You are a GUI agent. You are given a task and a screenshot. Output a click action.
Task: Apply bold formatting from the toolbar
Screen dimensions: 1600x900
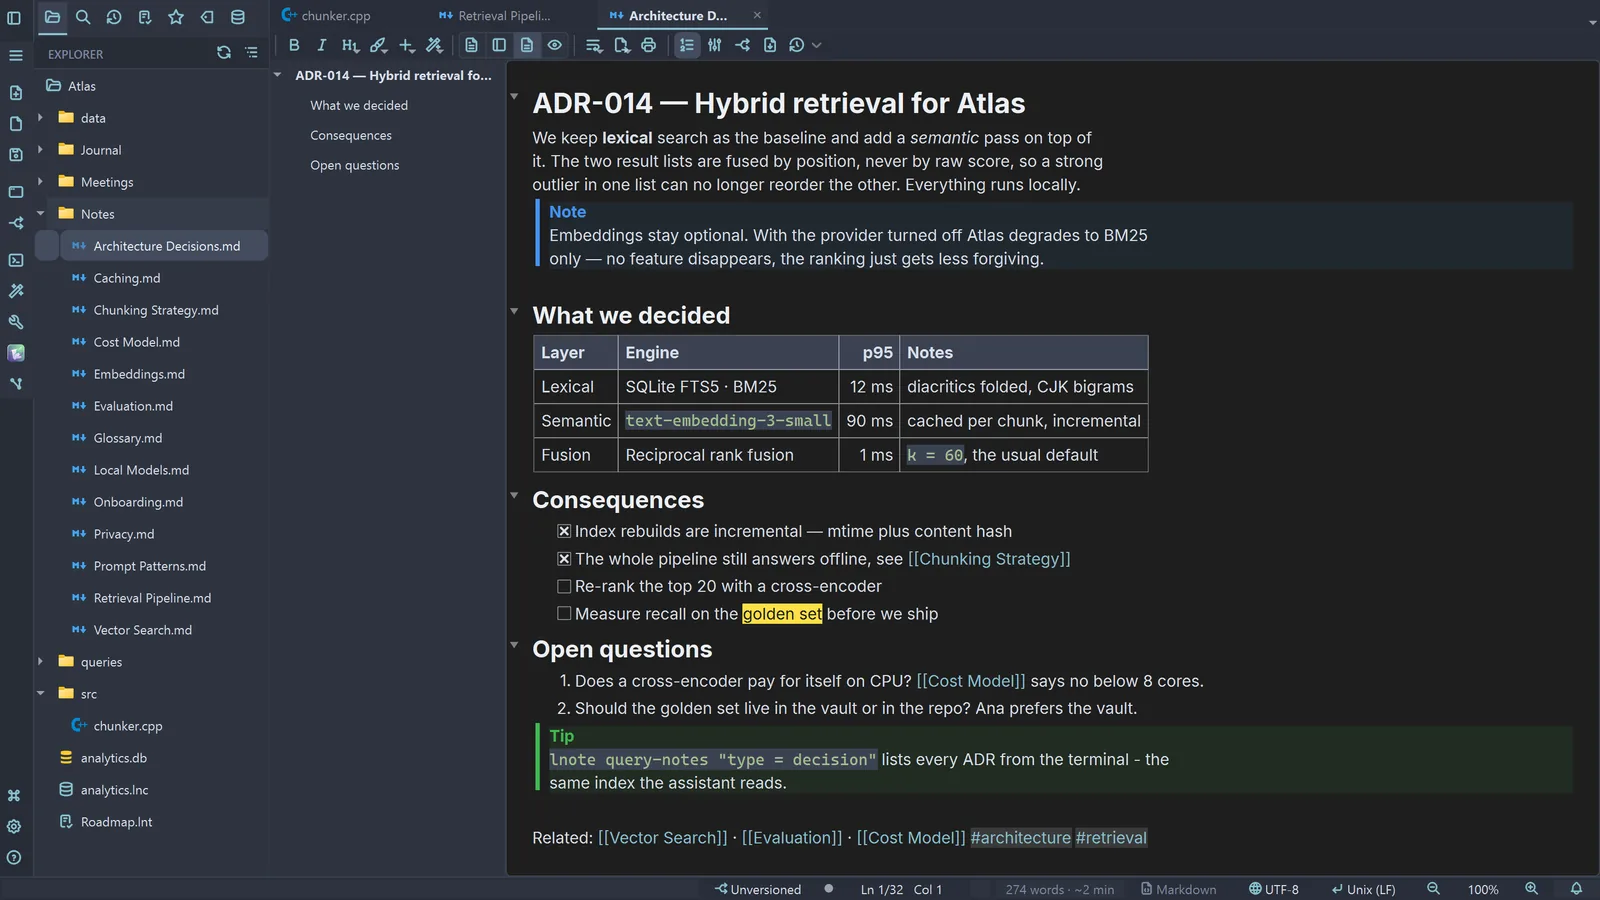pyautogui.click(x=294, y=45)
